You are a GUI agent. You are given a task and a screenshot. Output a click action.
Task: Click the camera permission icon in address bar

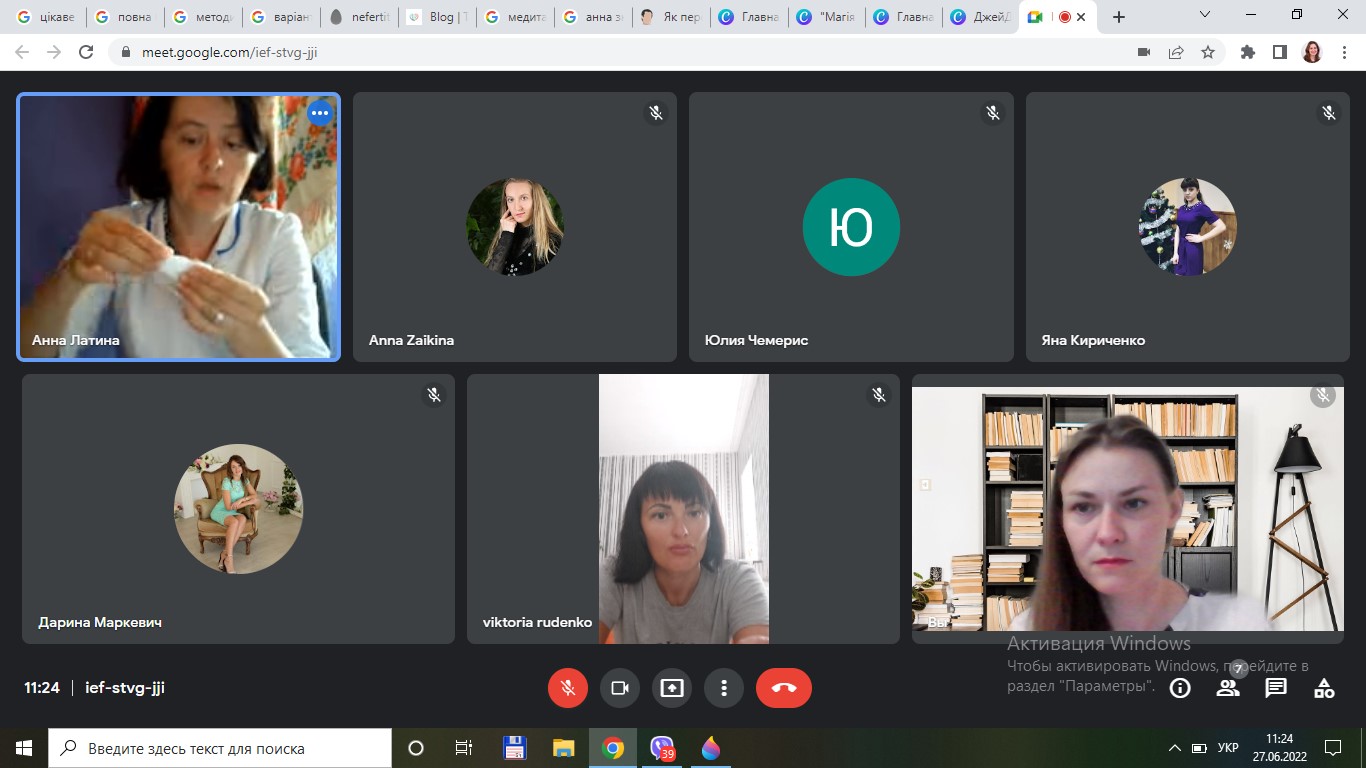point(1144,52)
